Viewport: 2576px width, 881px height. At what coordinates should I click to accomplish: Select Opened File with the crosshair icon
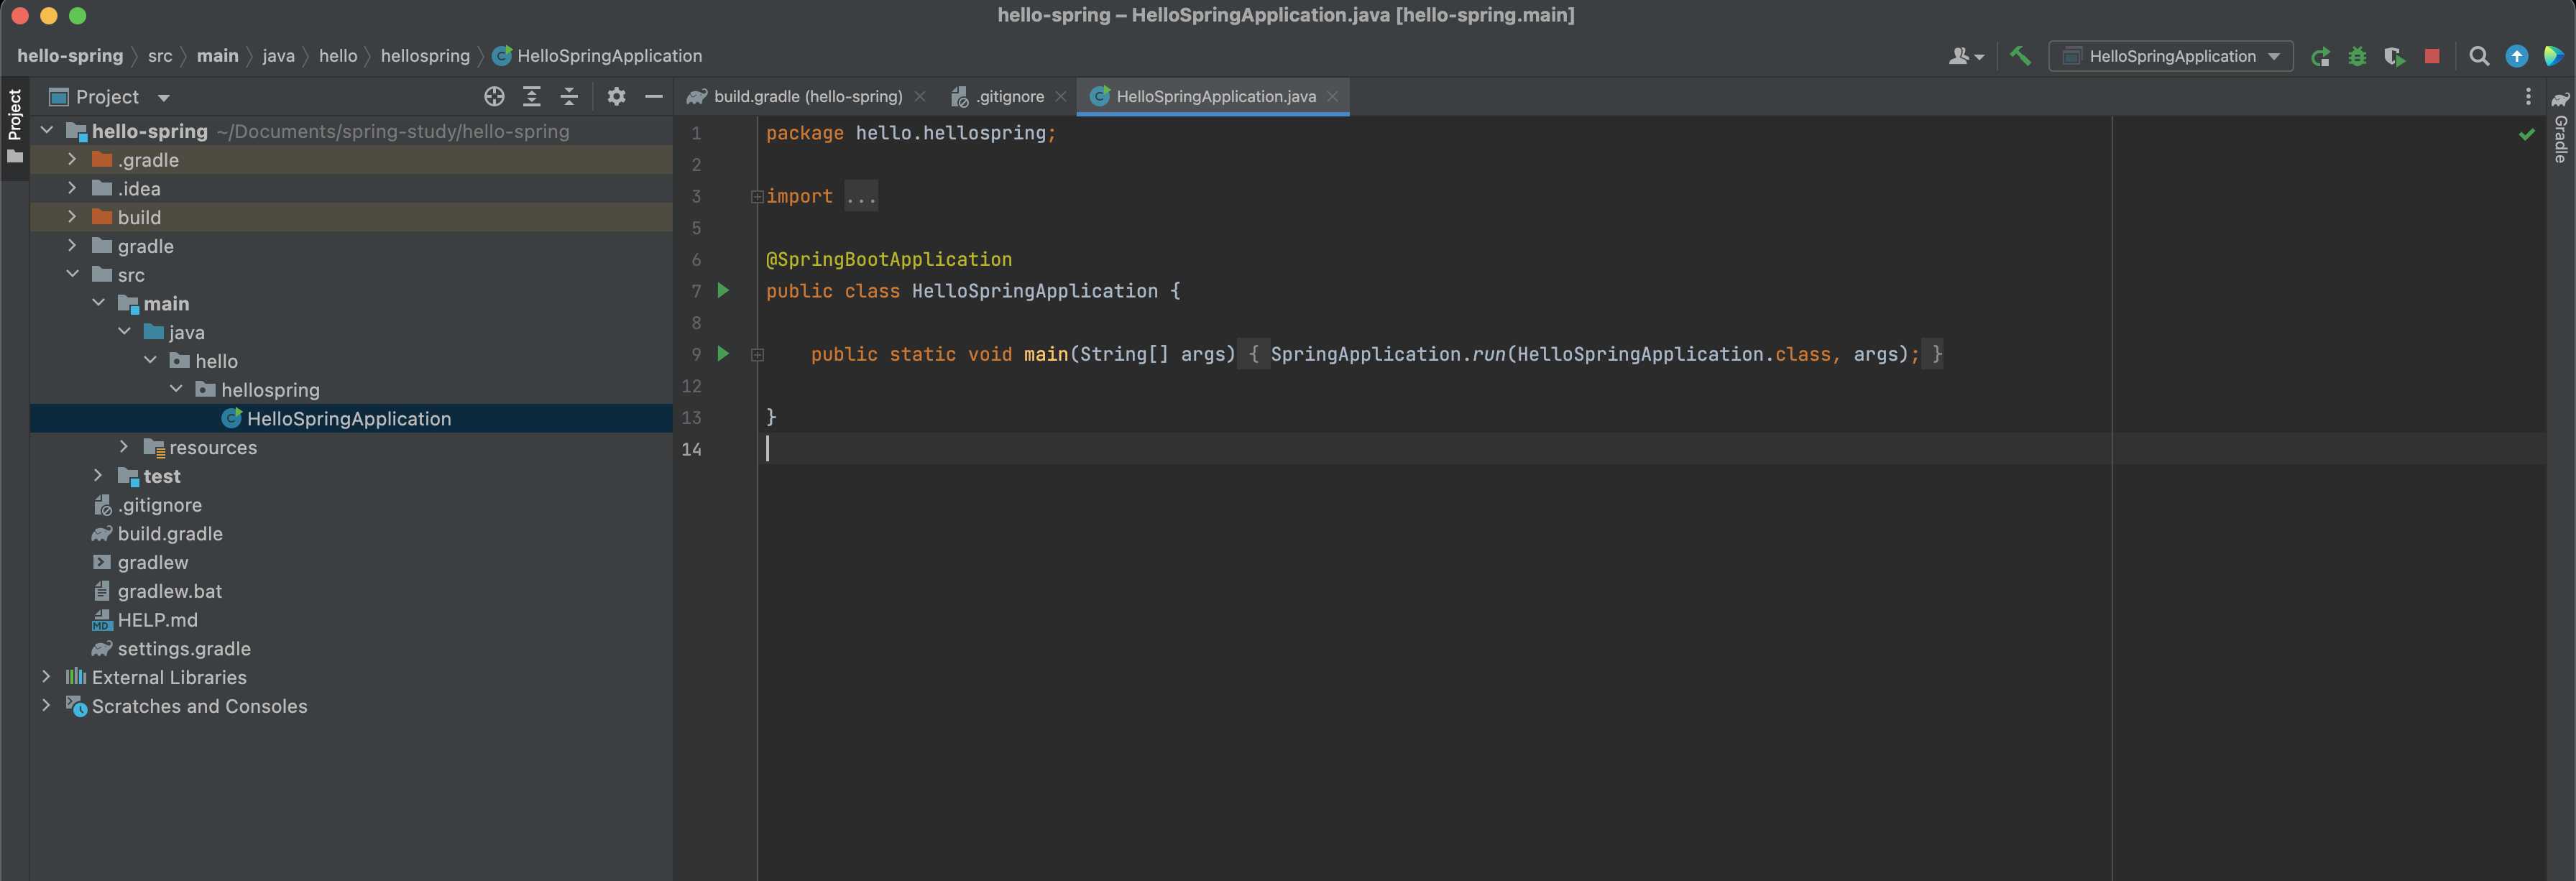[x=494, y=96]
